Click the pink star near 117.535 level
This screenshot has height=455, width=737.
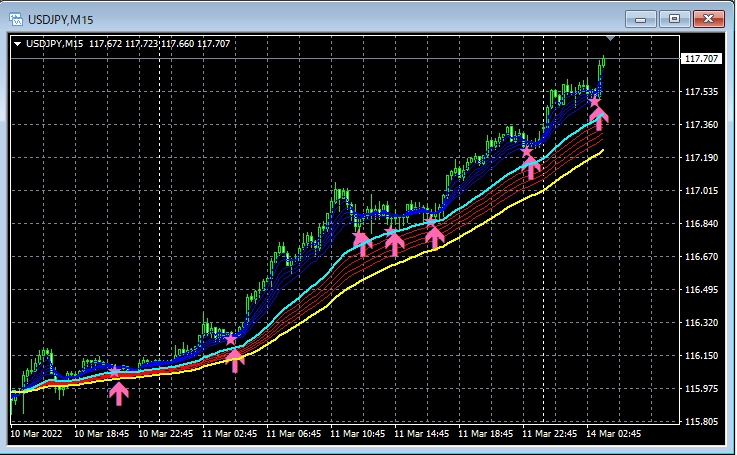pyautogui.click(x=594, y=102)
